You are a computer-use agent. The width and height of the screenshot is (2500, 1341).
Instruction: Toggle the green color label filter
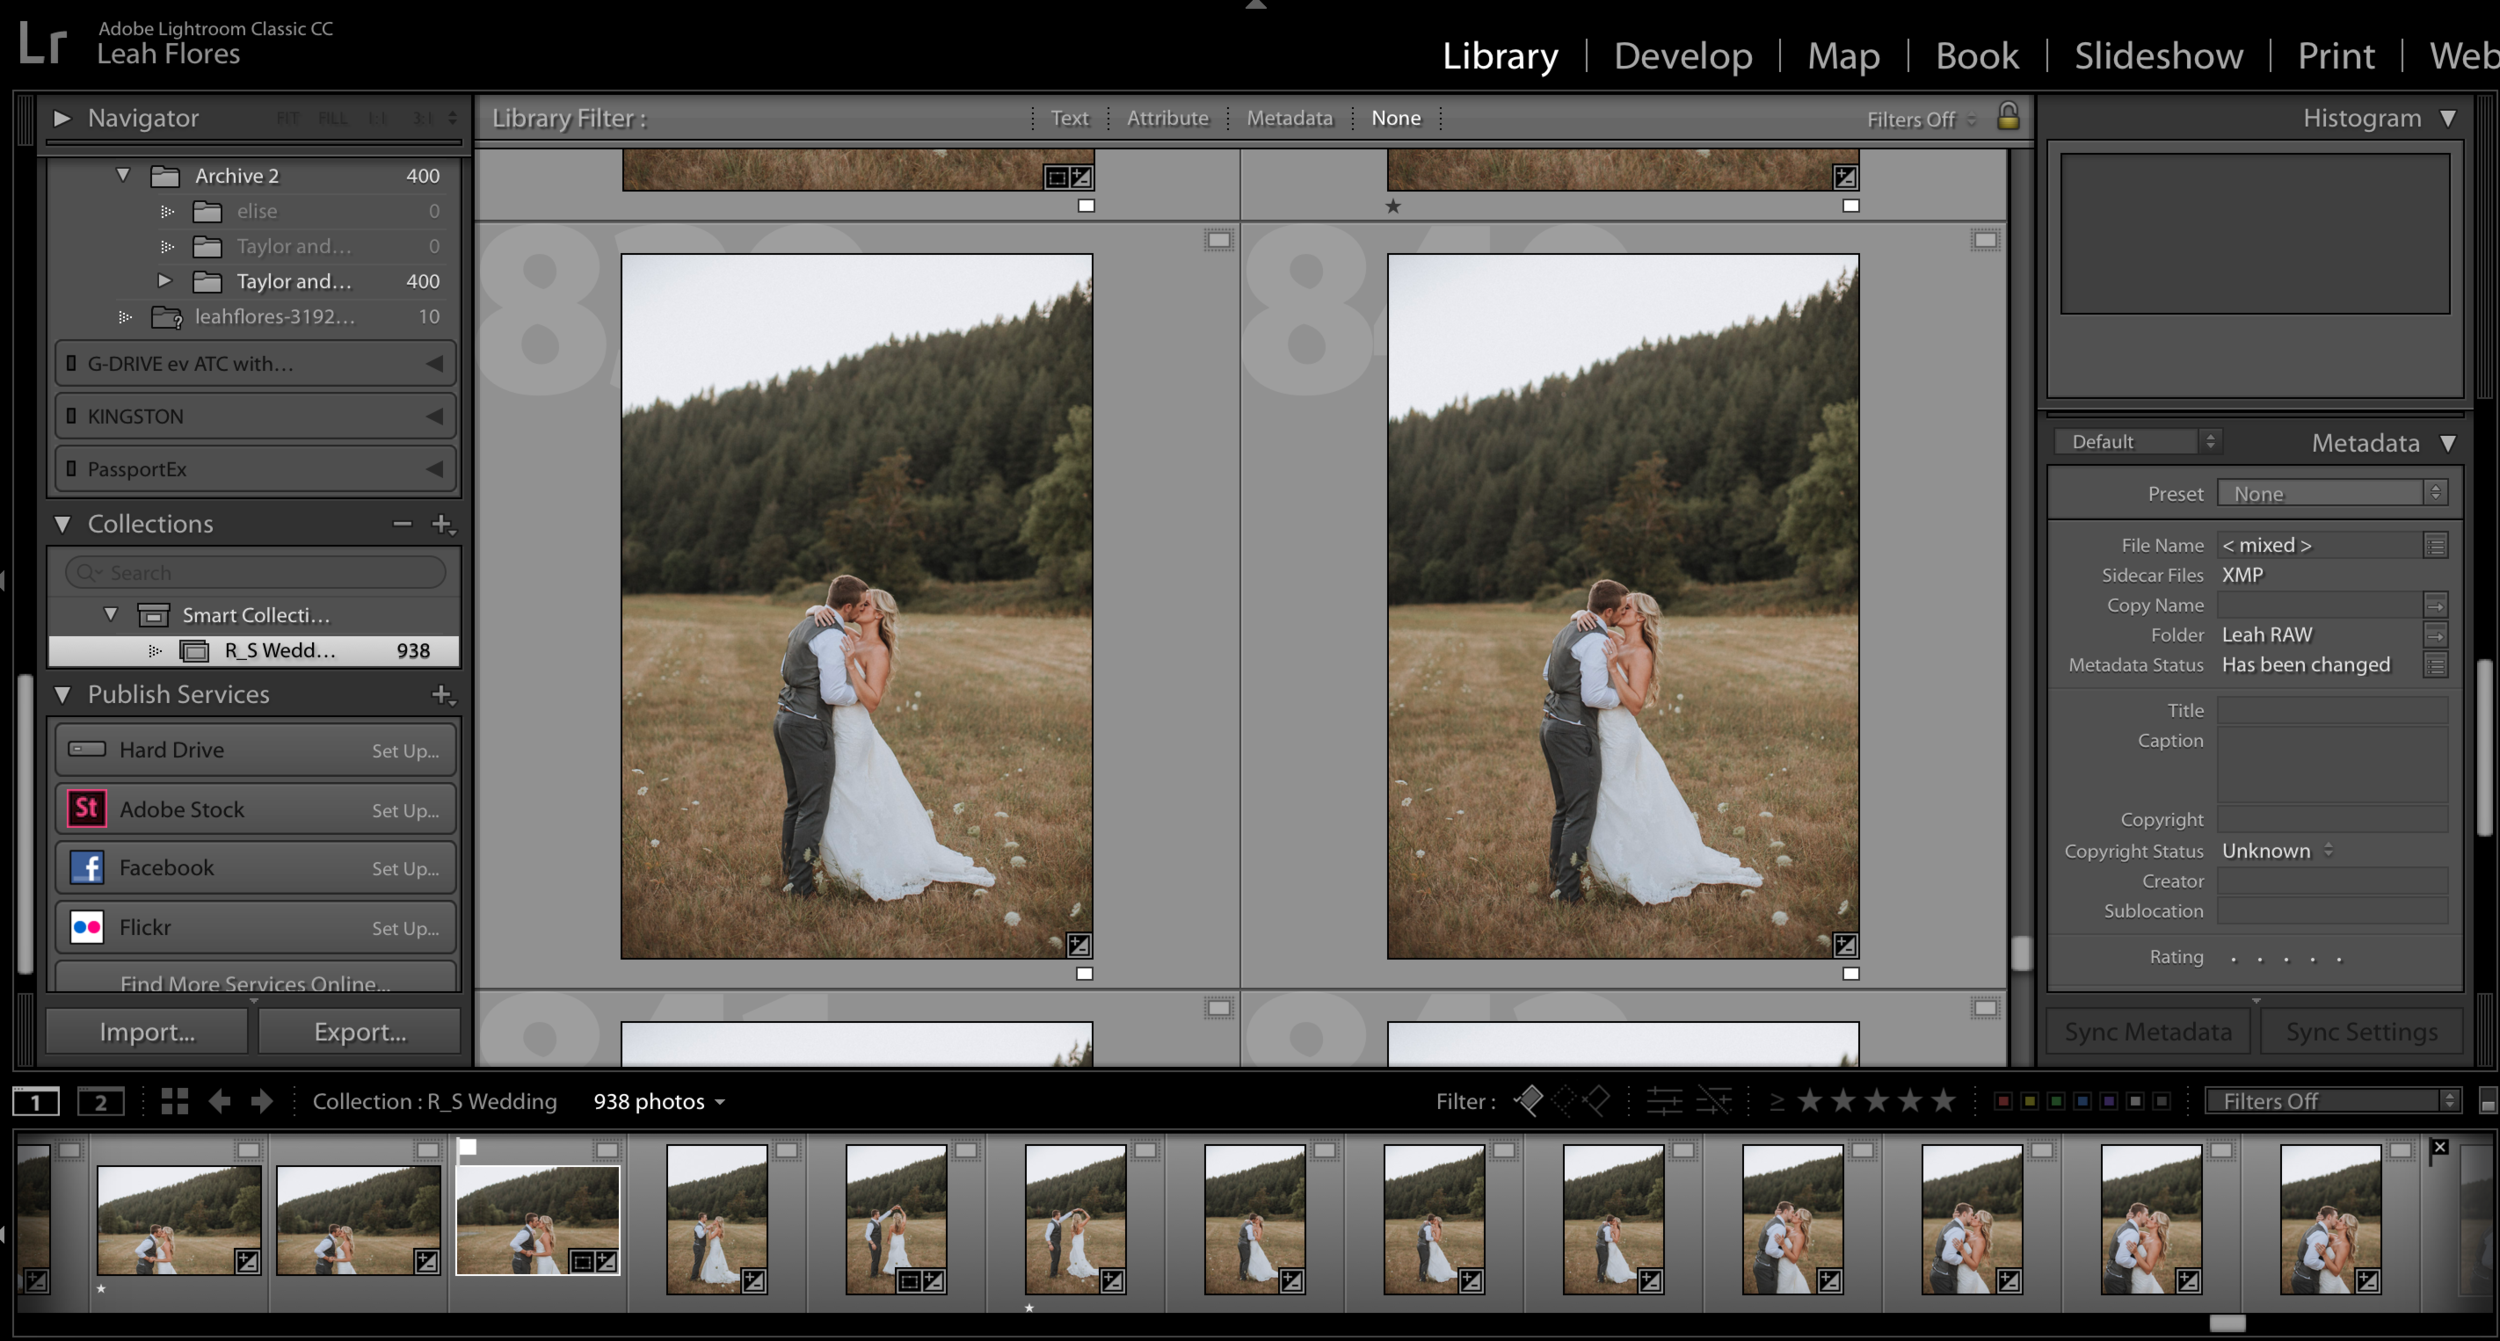[2056, 1101]
